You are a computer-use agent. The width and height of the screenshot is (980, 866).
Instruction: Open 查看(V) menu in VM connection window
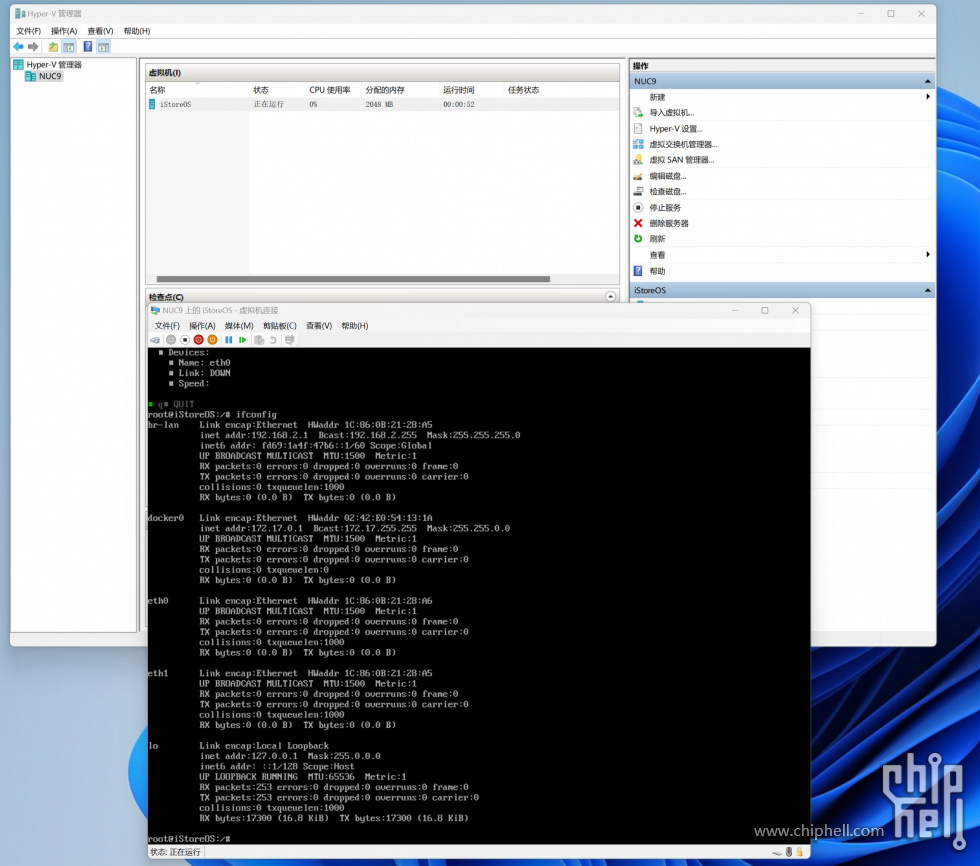[319, 326]
